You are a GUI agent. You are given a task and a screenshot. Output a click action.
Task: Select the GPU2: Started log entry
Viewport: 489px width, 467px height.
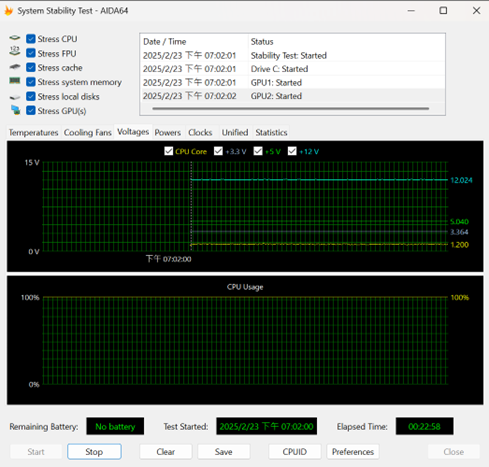tap(292, 96)
